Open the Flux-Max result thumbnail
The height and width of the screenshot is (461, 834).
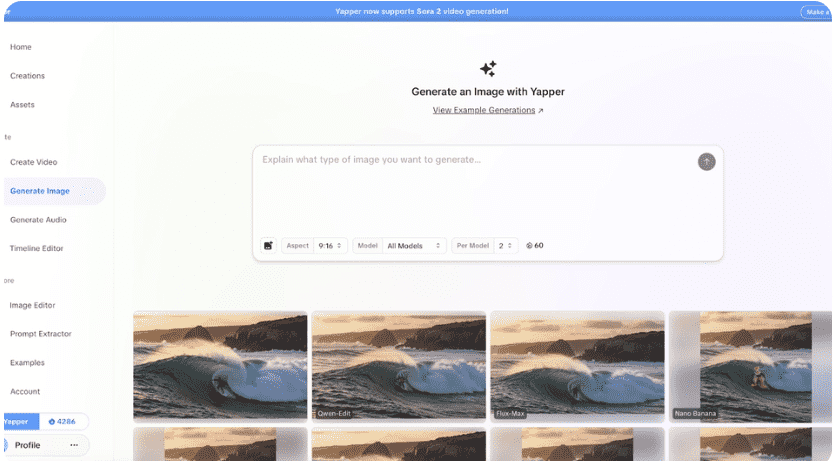pos(578,365)
